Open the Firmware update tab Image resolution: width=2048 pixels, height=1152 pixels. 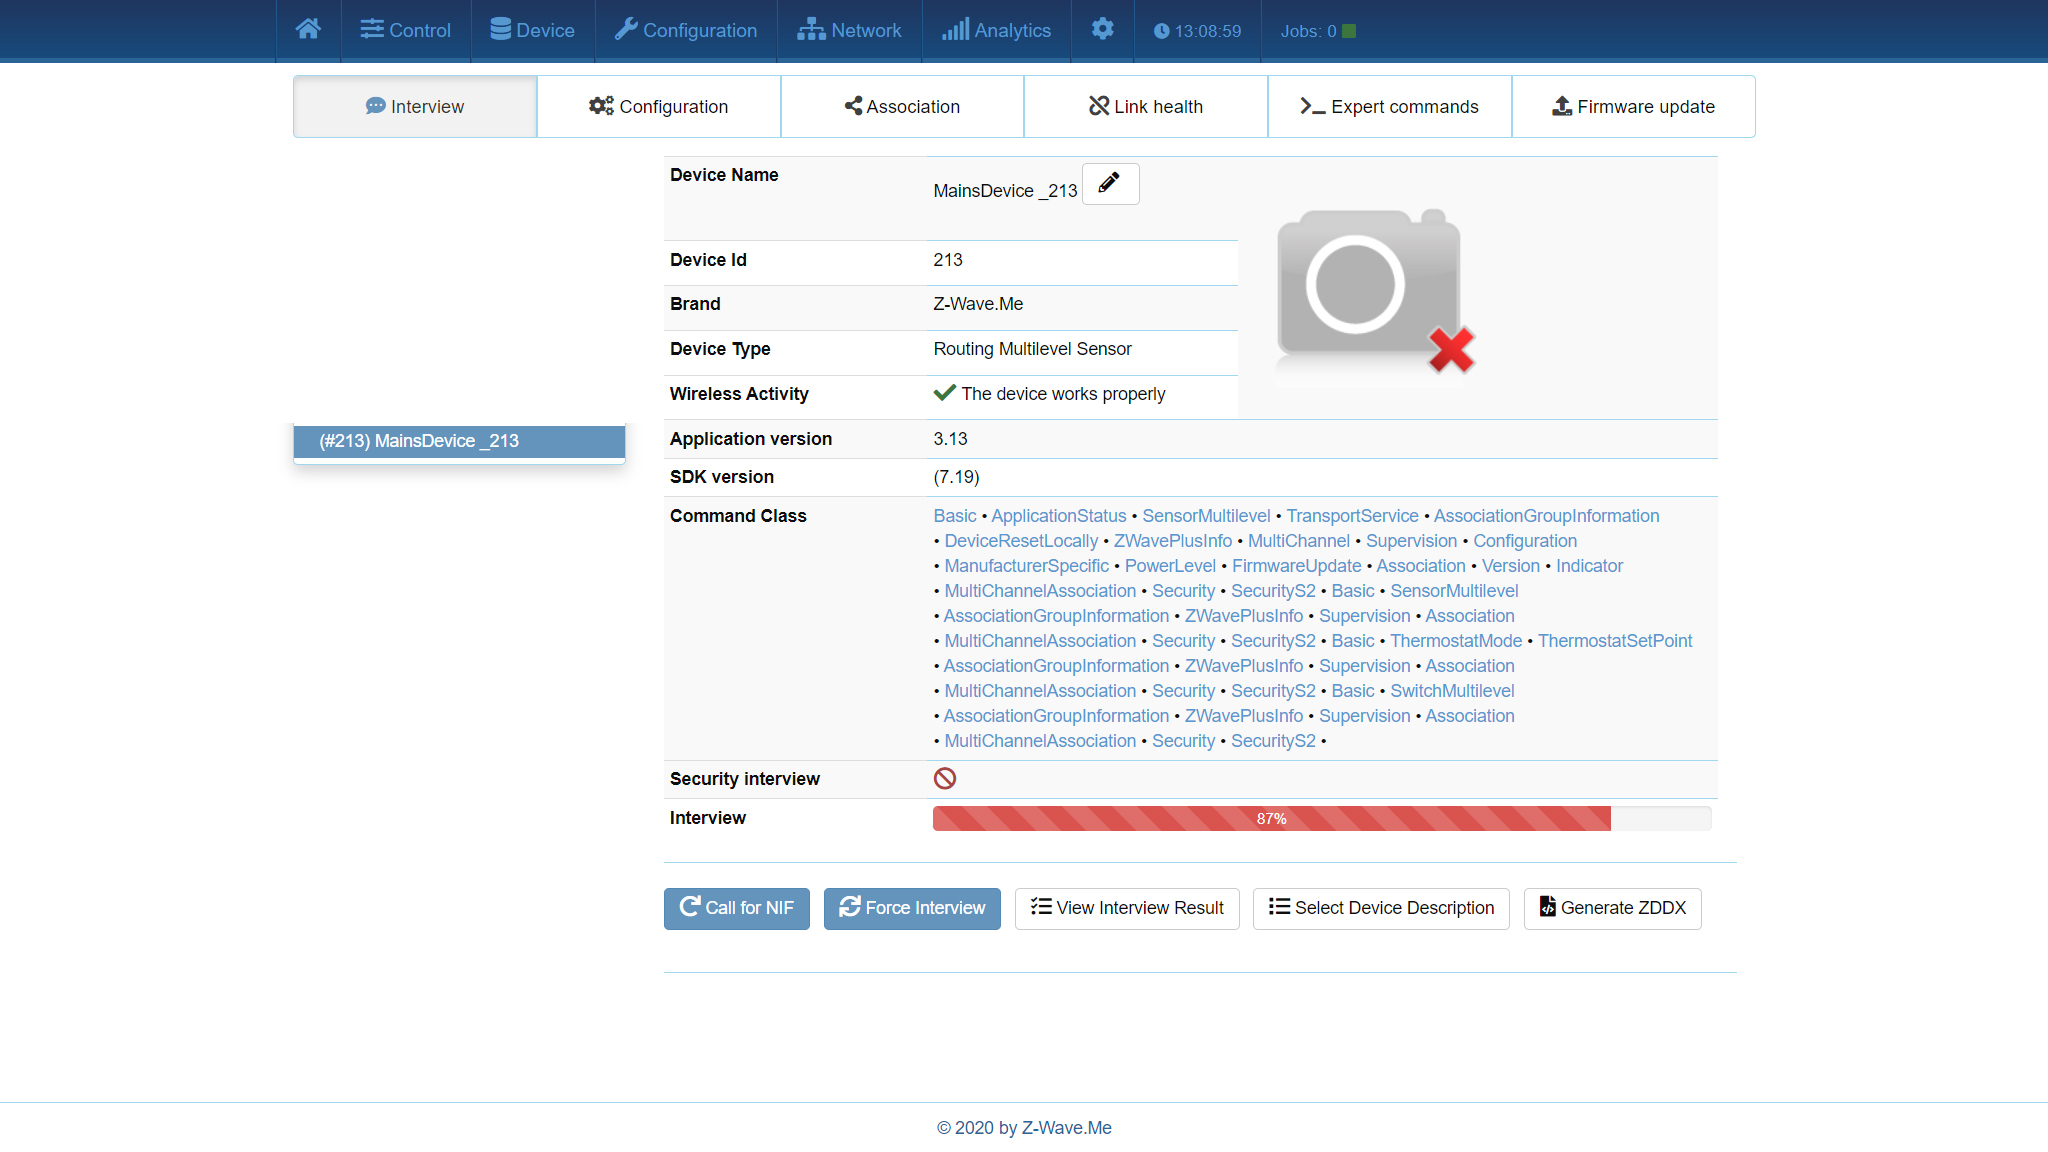pyautogui.click(x=1633, y=107)
